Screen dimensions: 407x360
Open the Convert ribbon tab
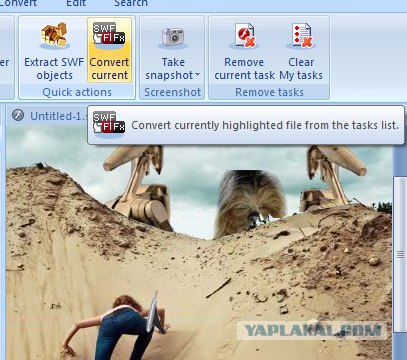(x=18, y=3)
